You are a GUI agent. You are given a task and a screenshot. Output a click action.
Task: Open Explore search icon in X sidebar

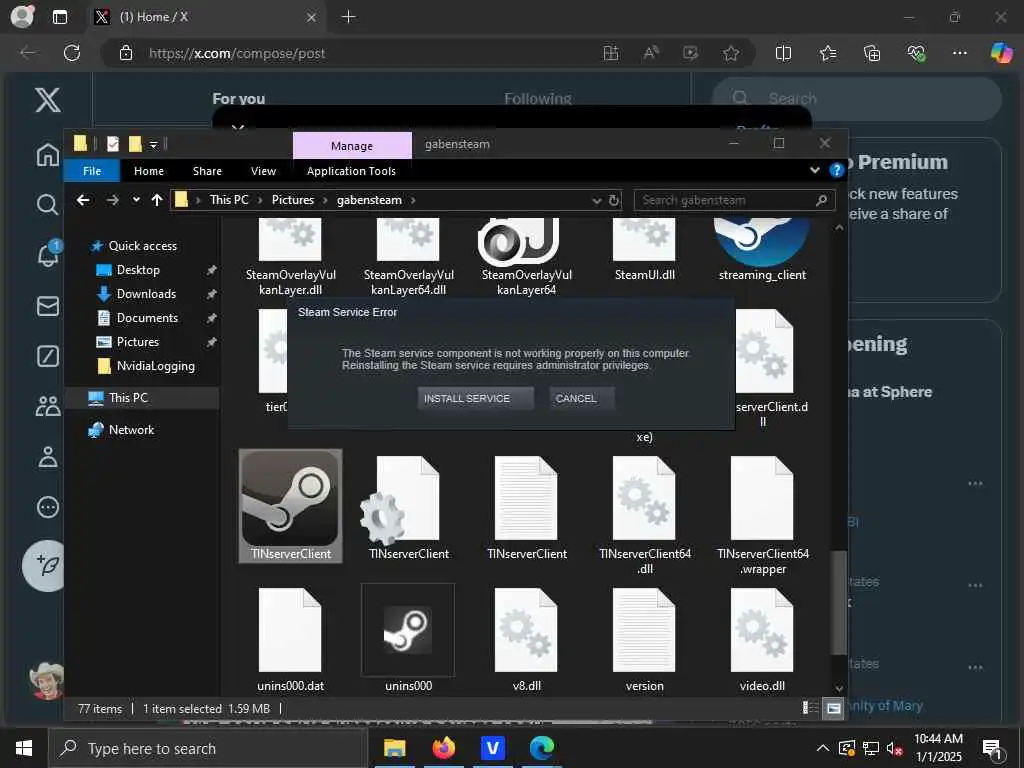tap(47, 204)
